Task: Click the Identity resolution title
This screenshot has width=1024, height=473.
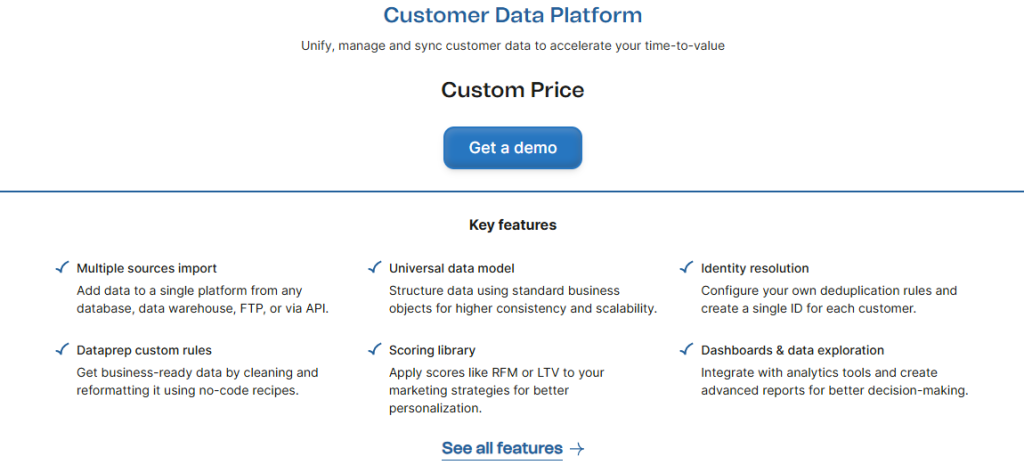Action: coord(755,268)
